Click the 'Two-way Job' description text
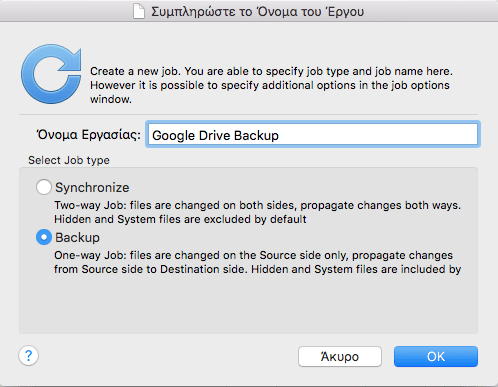The image size is (498, 387). click(x=257, y=212)
